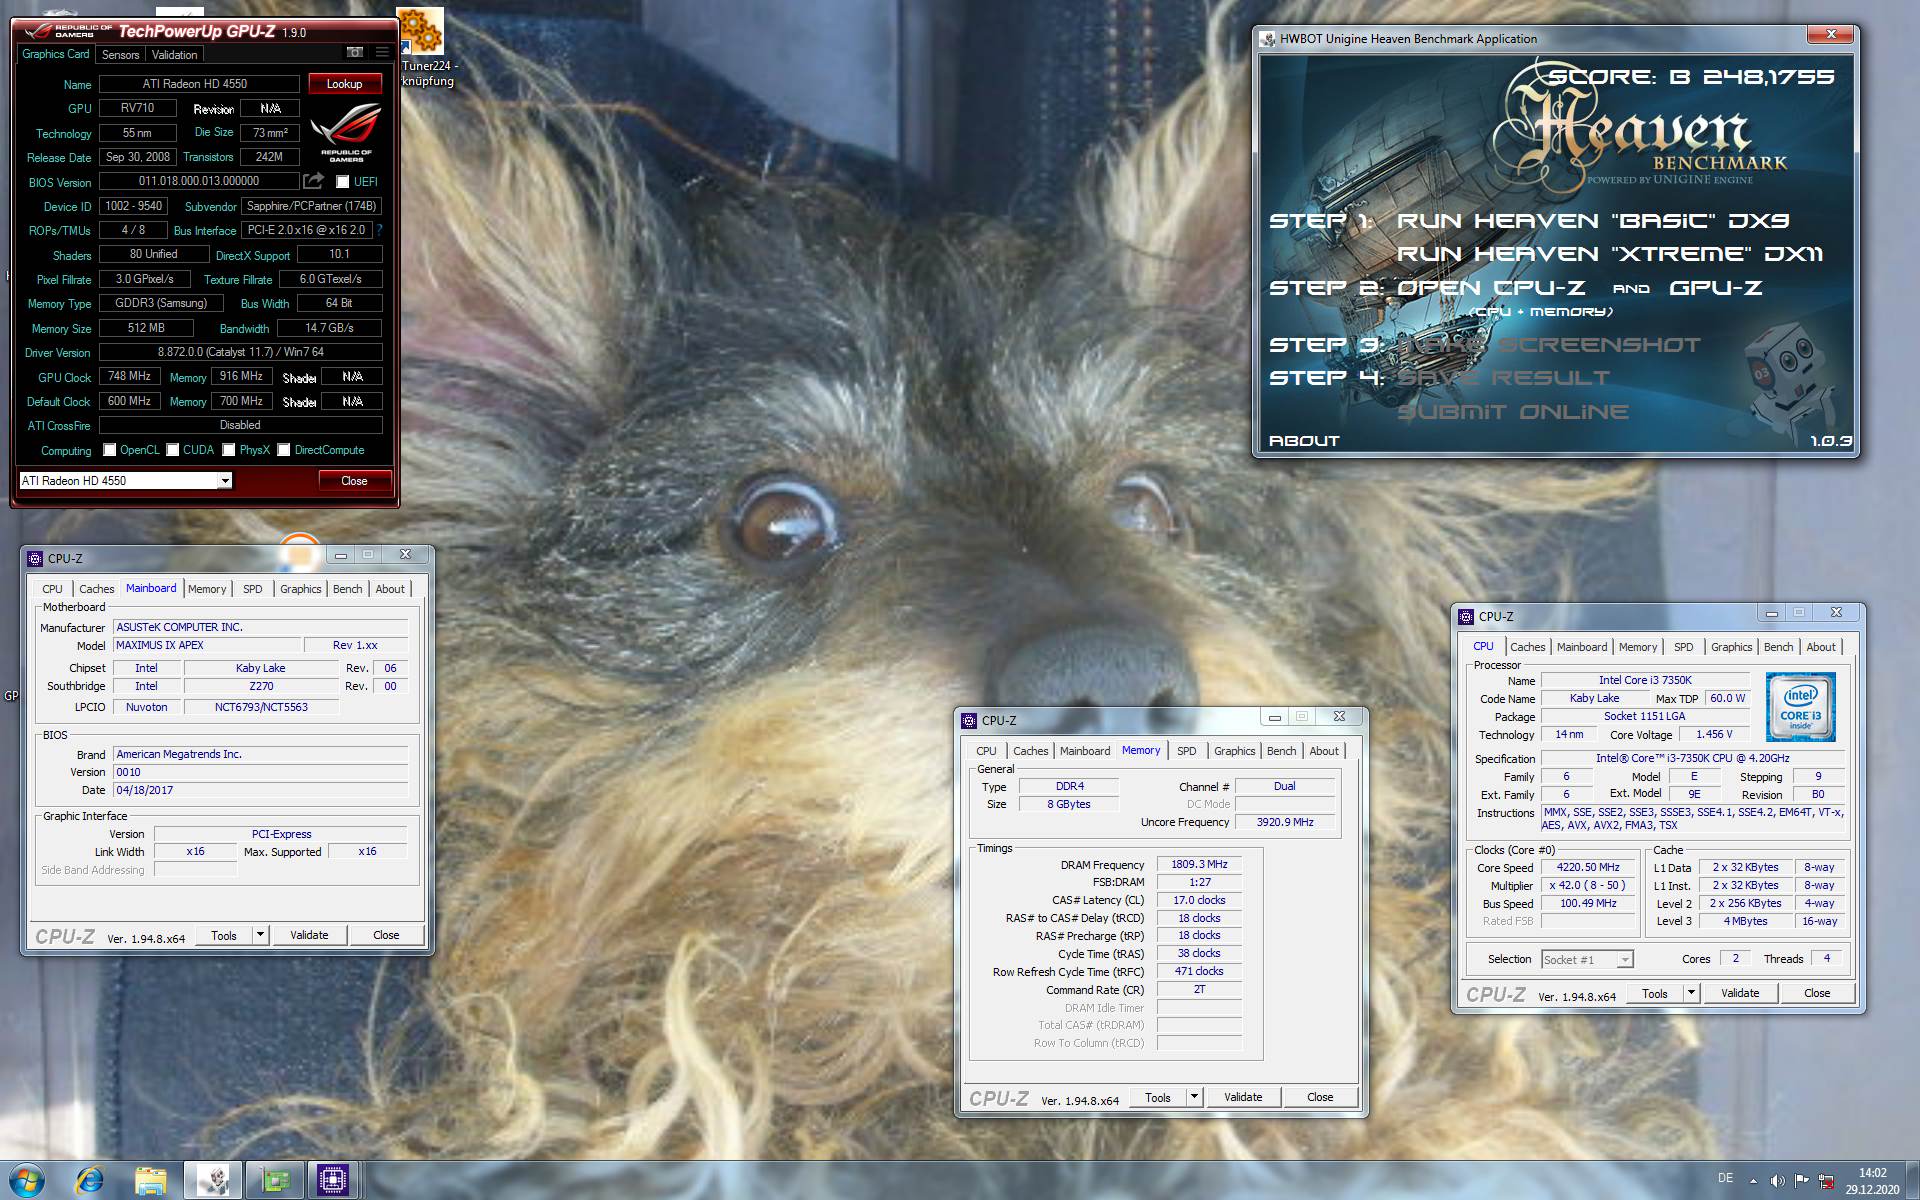The height and width of the screenshot is (1200, 1920).
Task: Click the volume speaker tray icon
Action: (1777, 1181)
